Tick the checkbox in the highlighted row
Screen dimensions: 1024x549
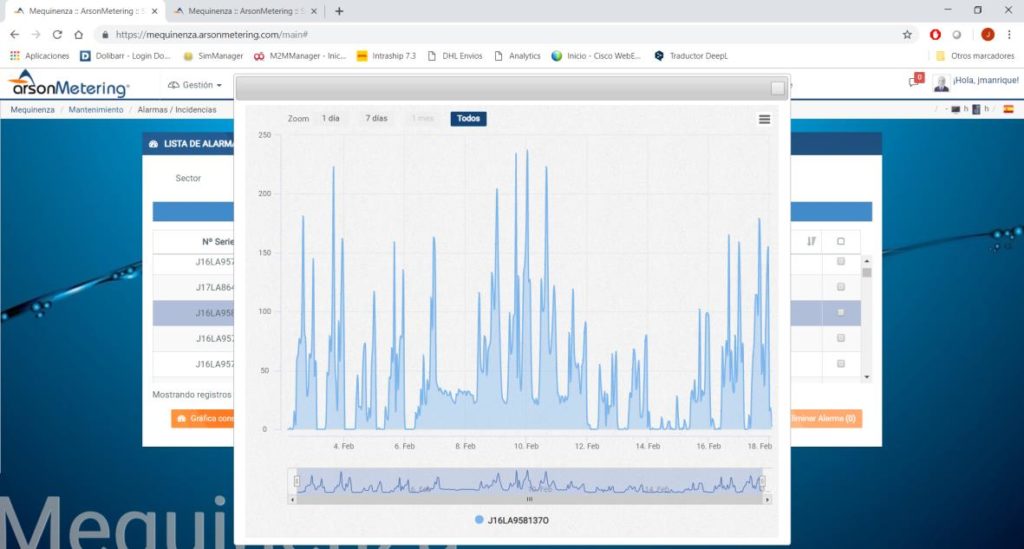tap(840, 313)
